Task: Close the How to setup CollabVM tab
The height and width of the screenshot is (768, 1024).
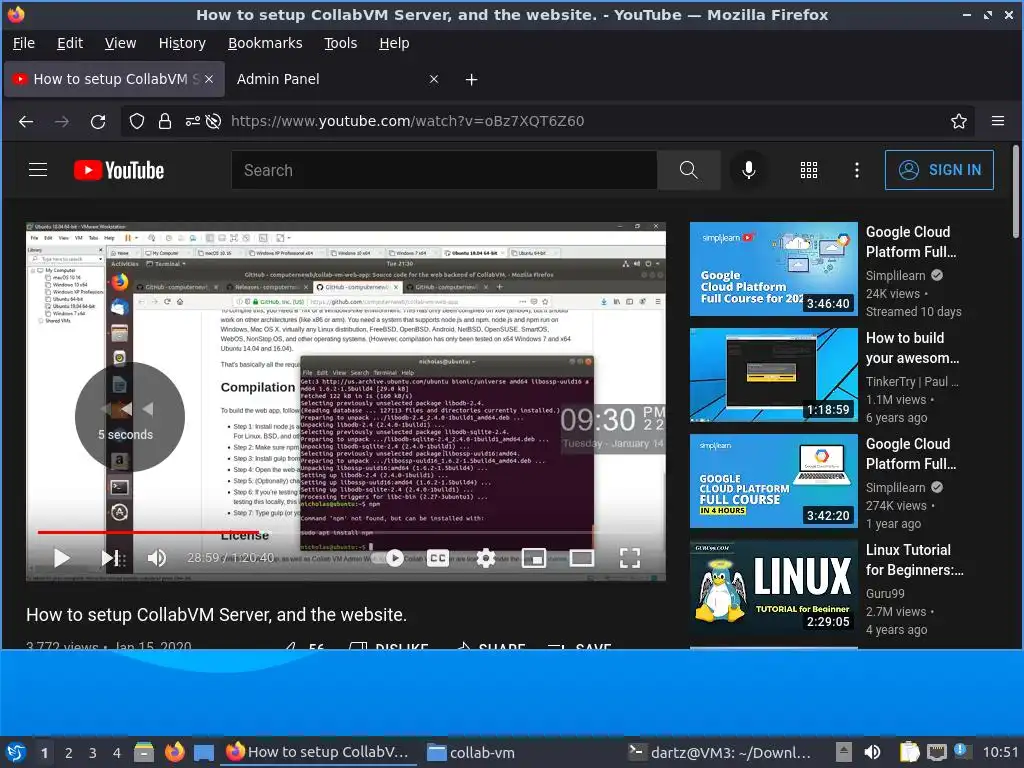Action: pos(209,79)
